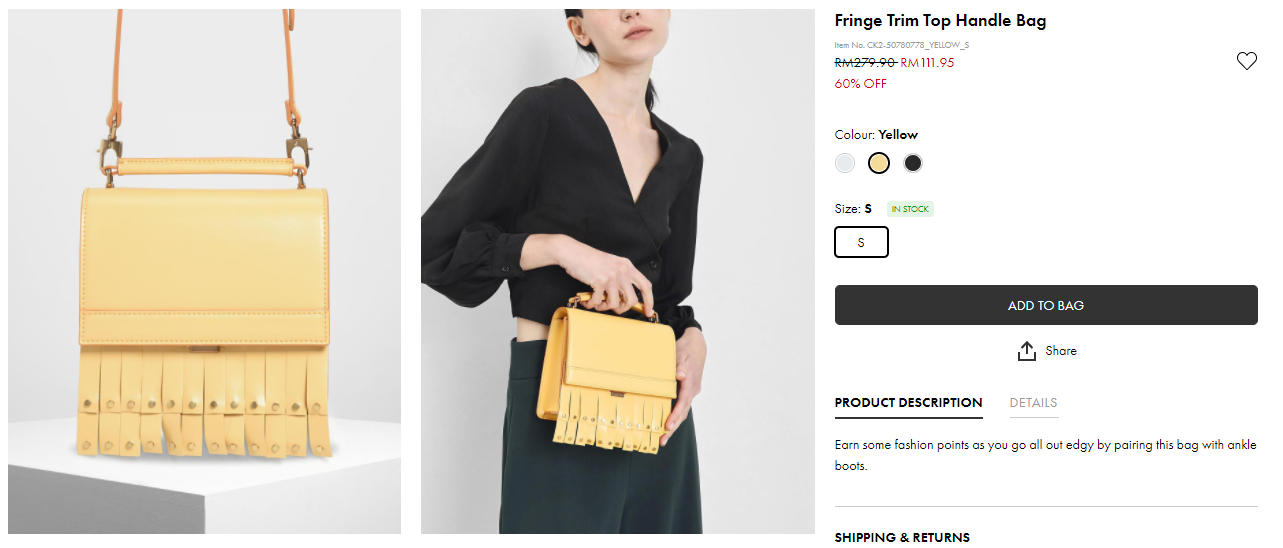Expand the Shipping & Returns section
1283x548 pixels.
coord(902,537)
